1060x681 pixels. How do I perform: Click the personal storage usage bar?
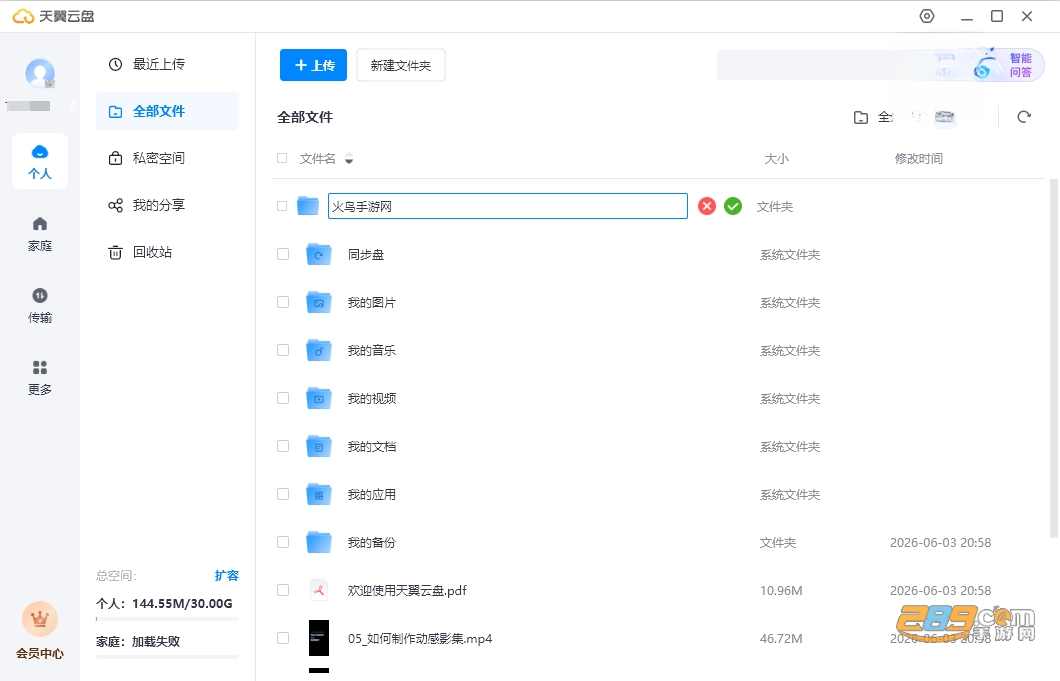tap(167, 619)
